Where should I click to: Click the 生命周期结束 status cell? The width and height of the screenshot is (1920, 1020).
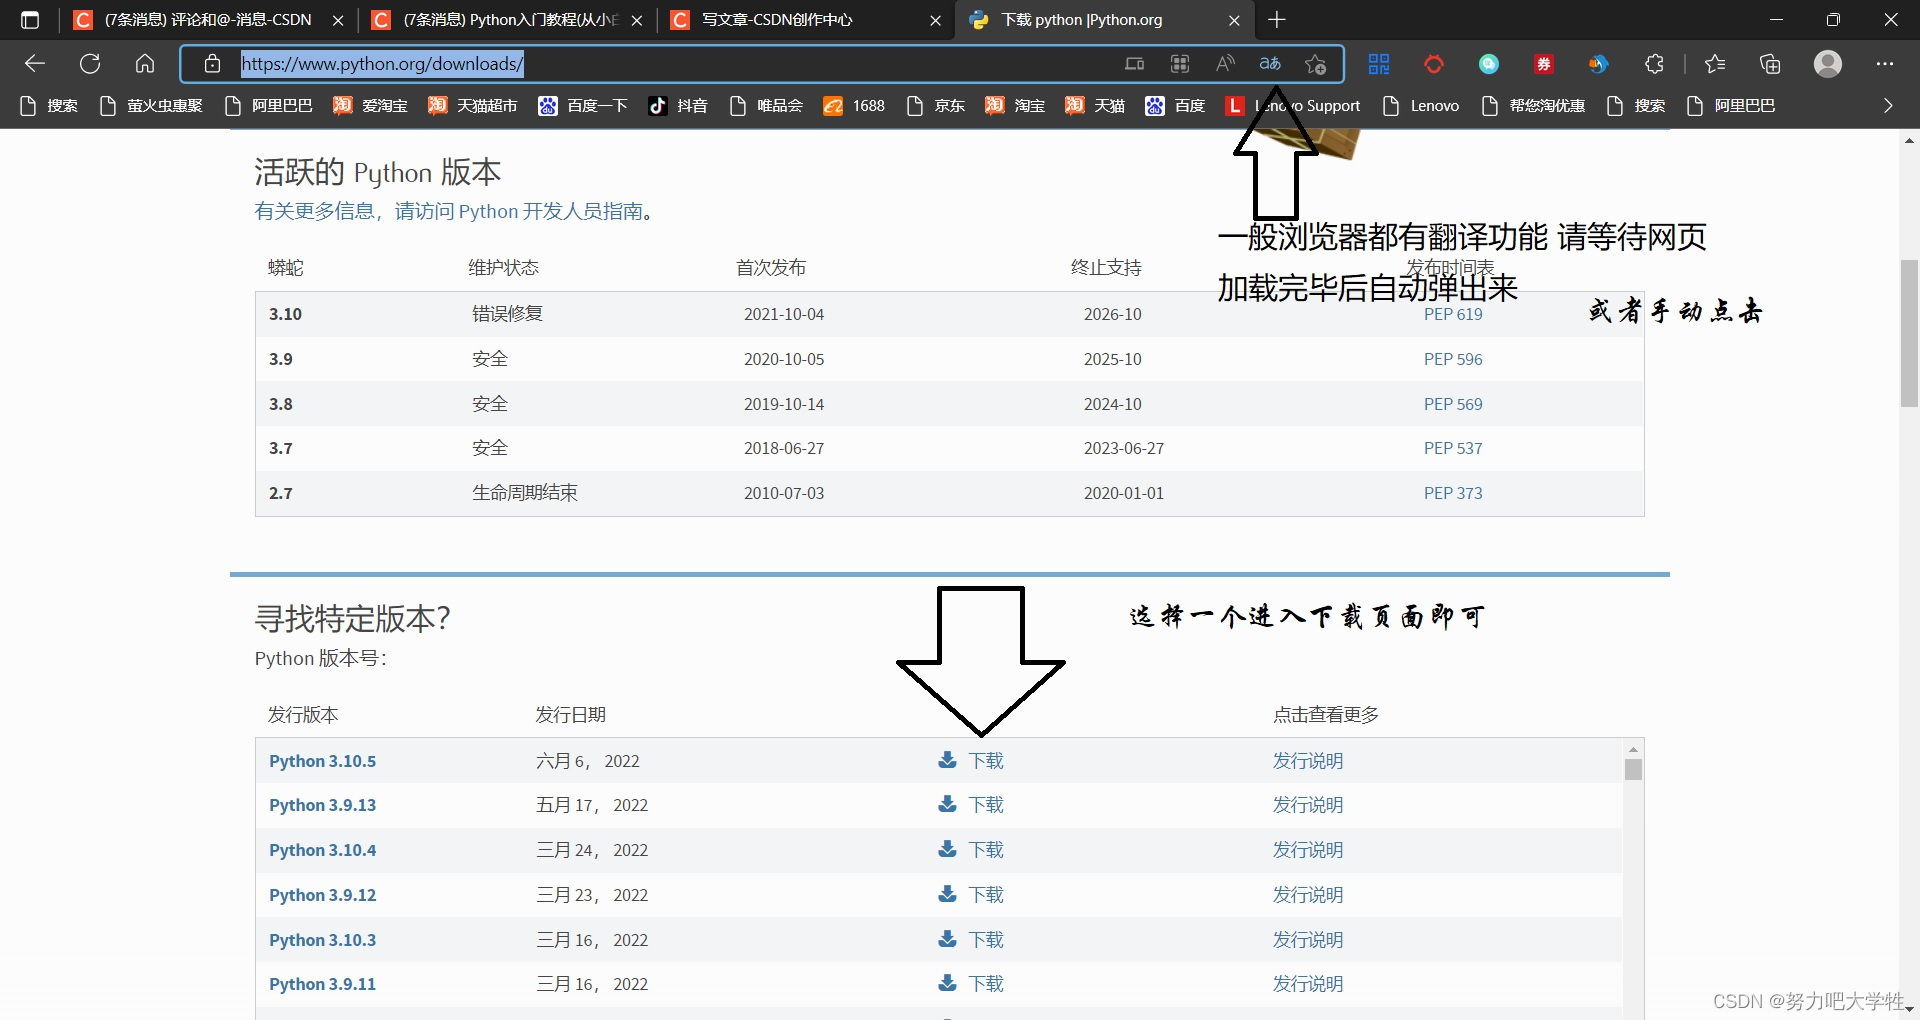pos(525,493)
